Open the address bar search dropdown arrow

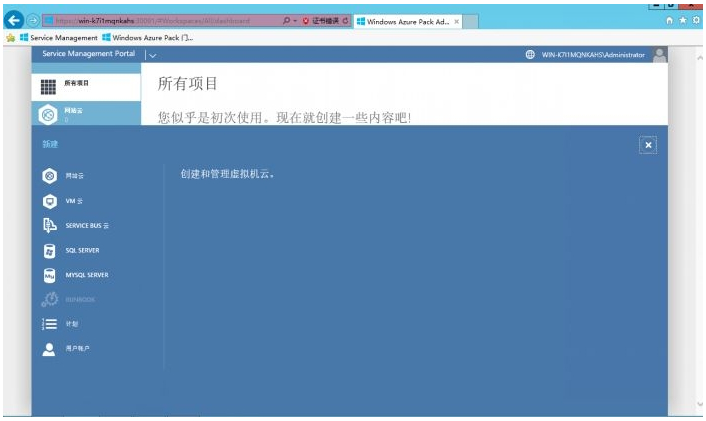[295, 21]
